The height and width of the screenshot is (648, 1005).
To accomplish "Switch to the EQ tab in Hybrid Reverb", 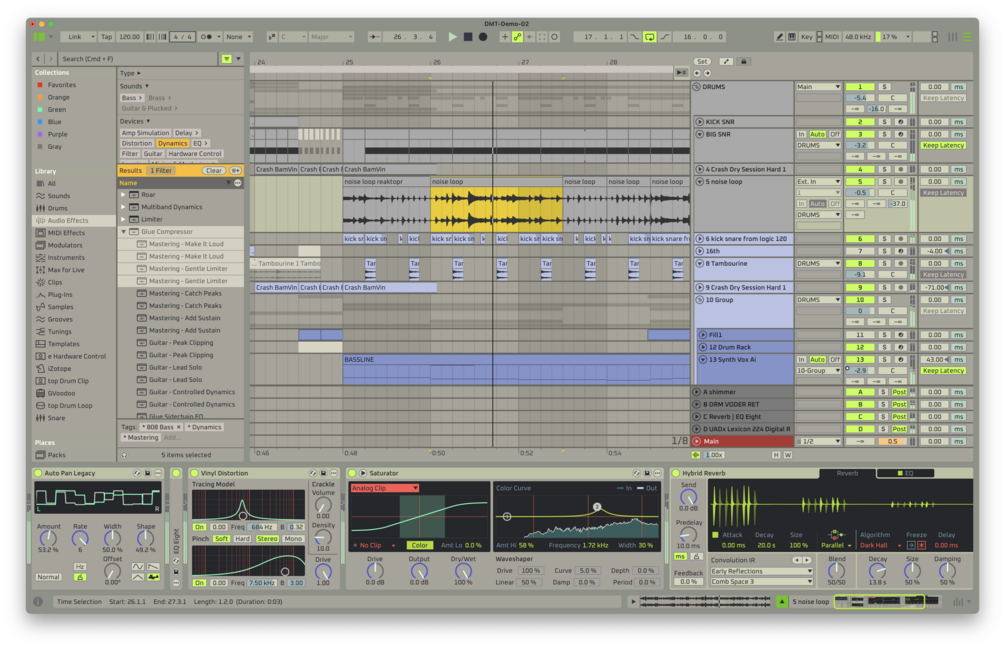I will 905,474.
